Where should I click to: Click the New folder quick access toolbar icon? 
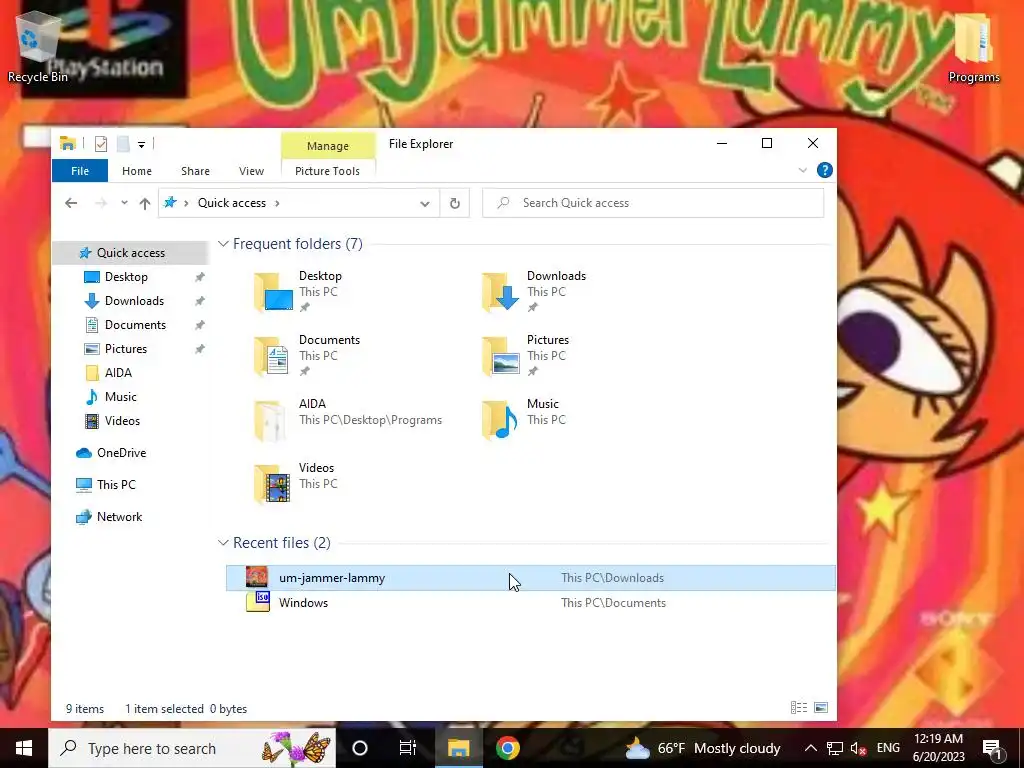pos(123,144)
